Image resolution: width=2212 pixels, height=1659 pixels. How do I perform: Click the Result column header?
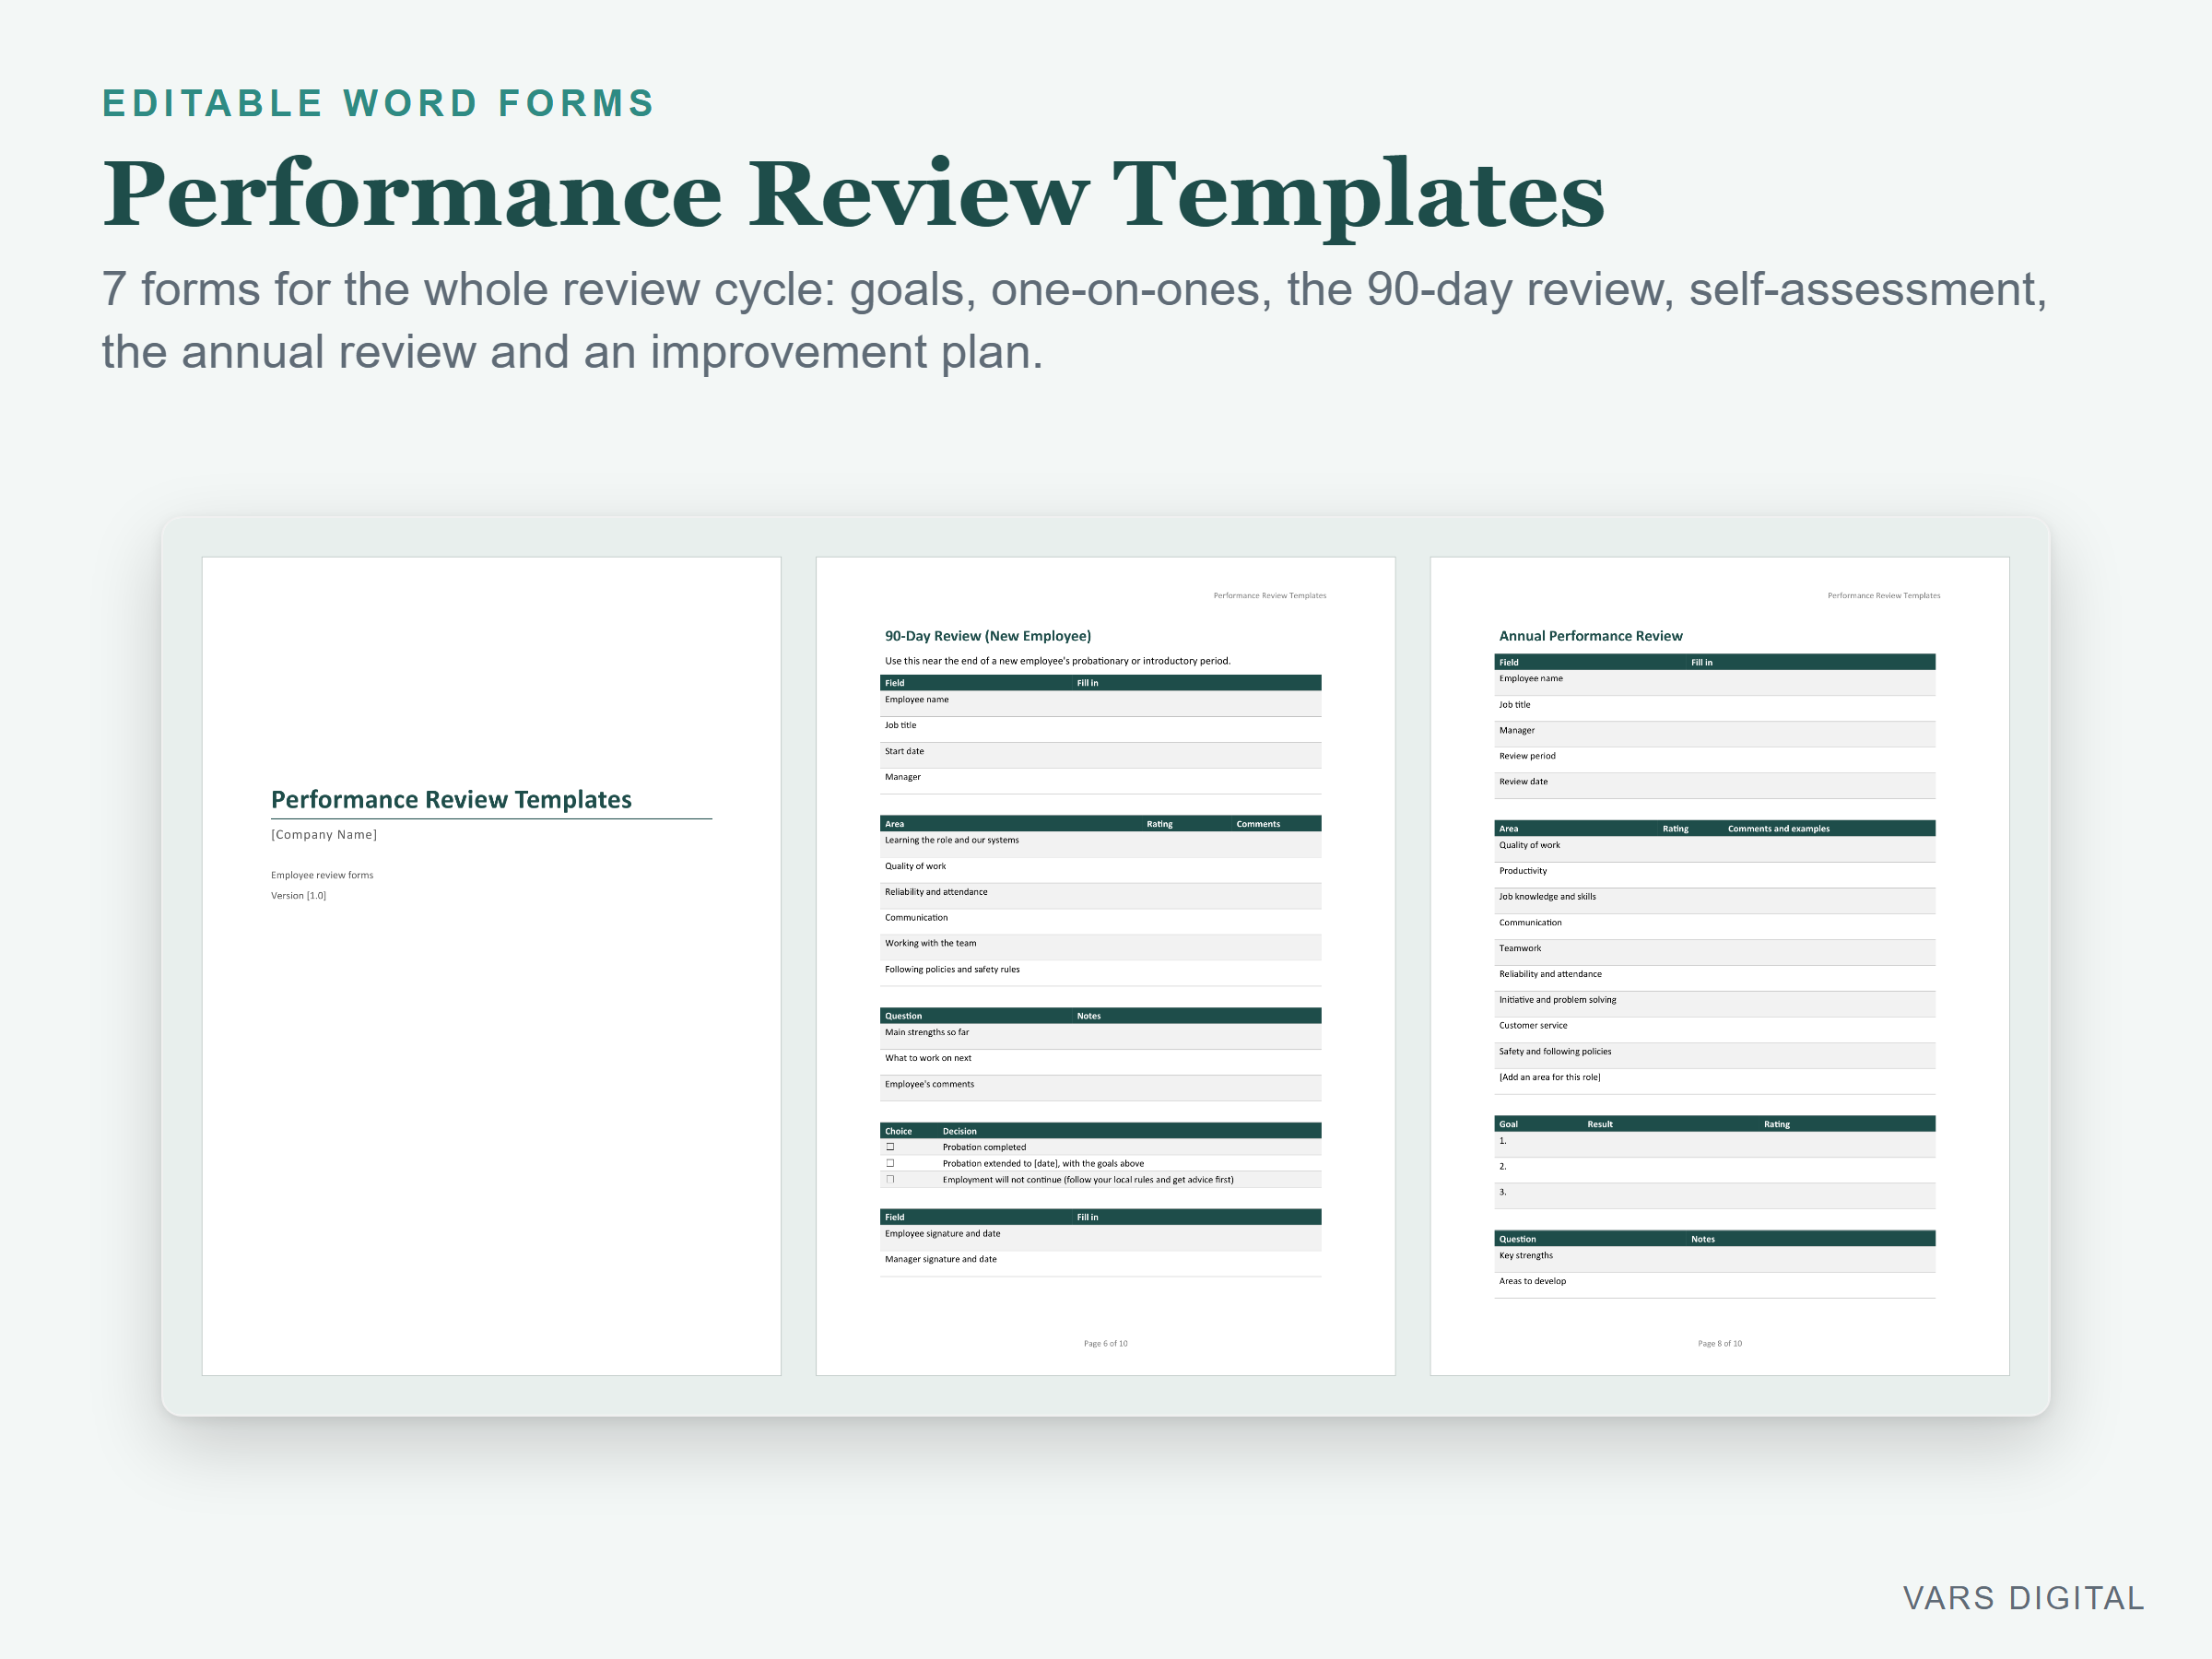click(1600, 1124)
